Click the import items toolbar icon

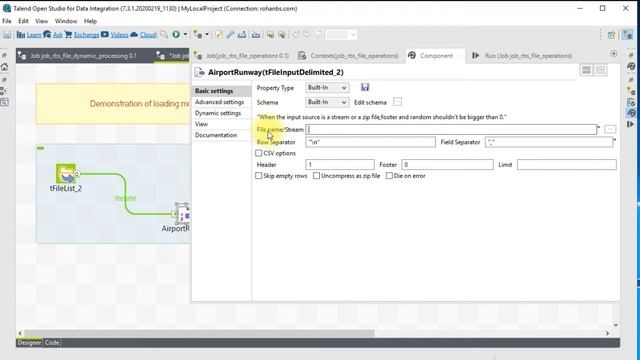tap(256, 35)
